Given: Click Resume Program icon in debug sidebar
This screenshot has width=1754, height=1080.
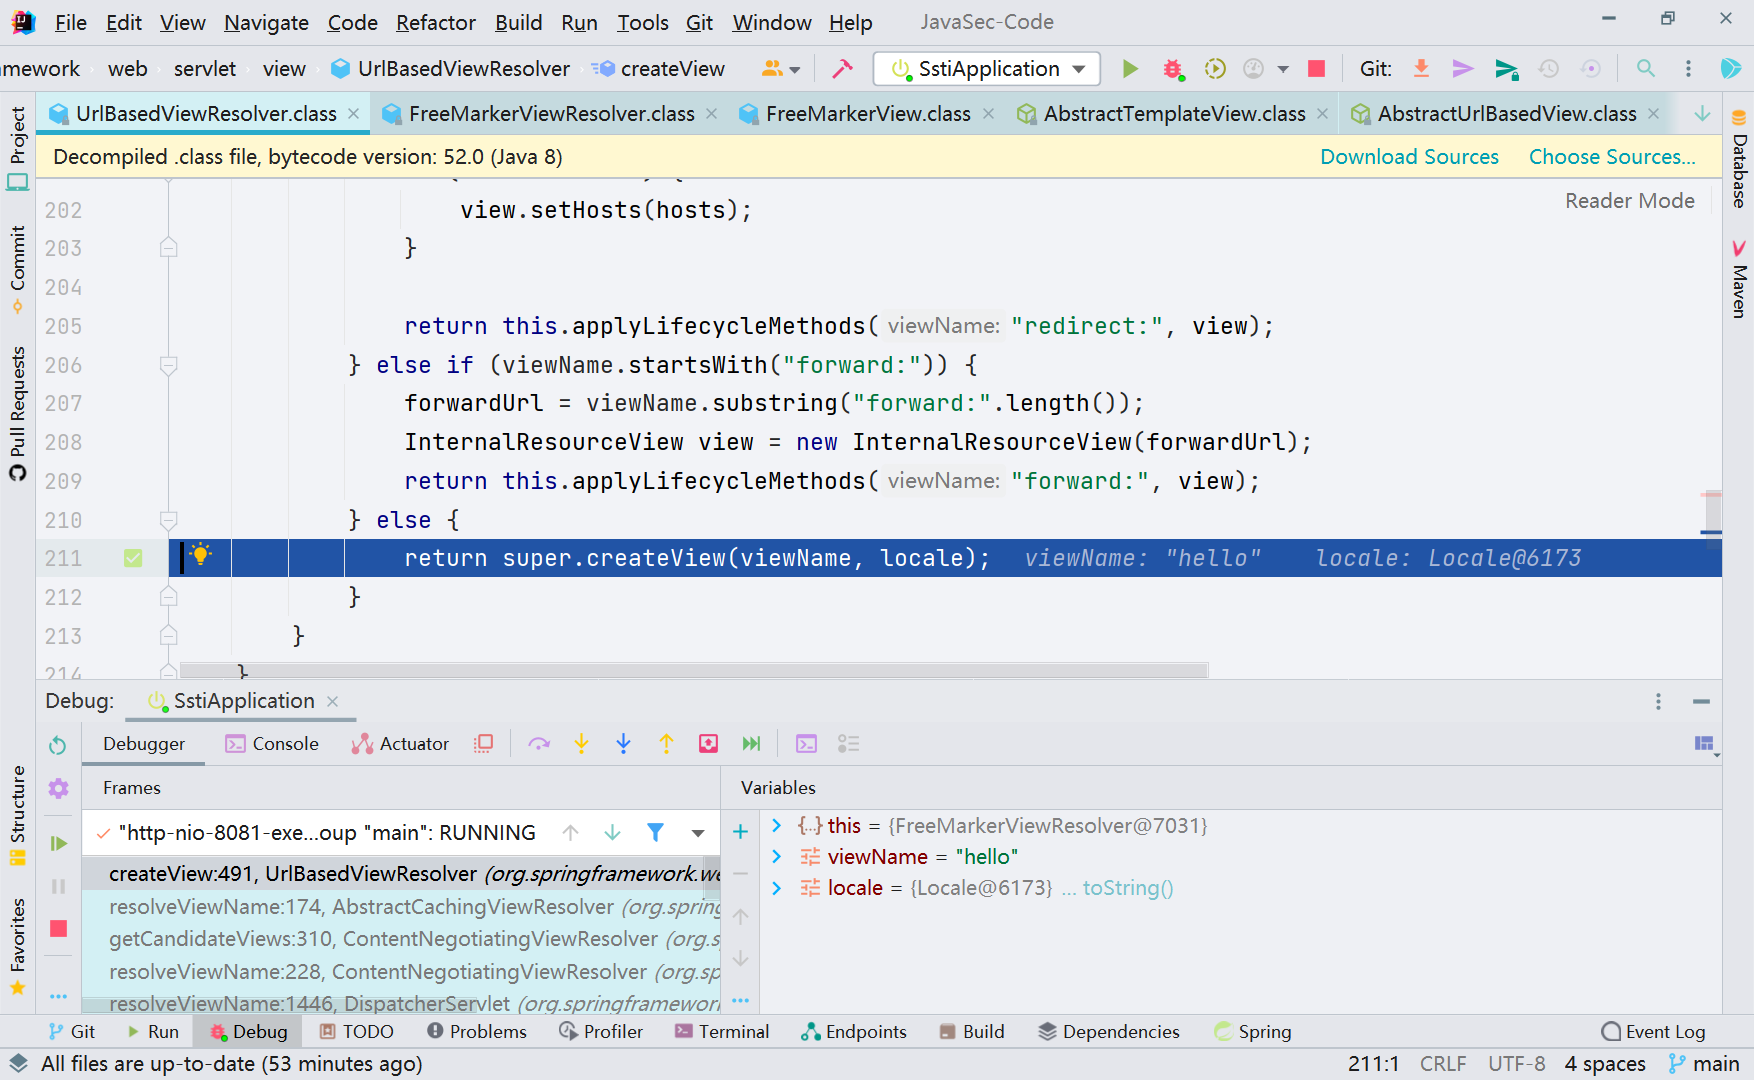Looking at the screenshot, I should click(58, 843).
